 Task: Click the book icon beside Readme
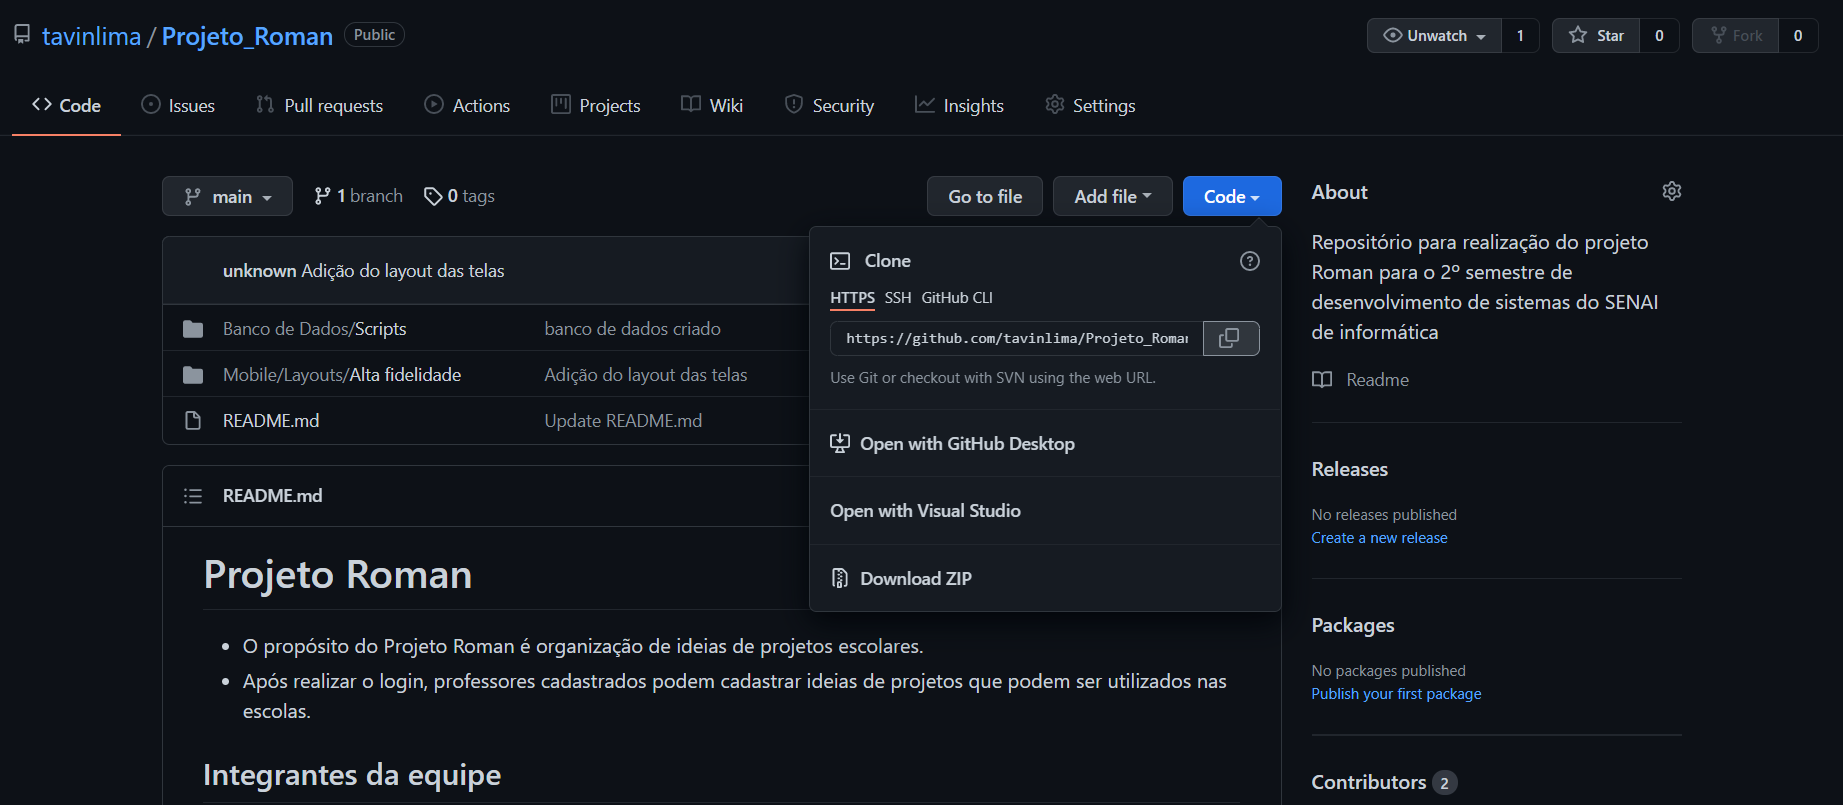(x=1322, y=380)
